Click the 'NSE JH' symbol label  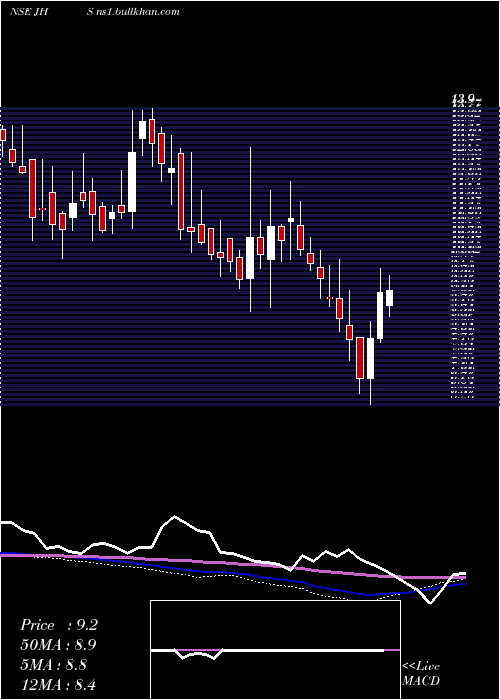[29, 12]
